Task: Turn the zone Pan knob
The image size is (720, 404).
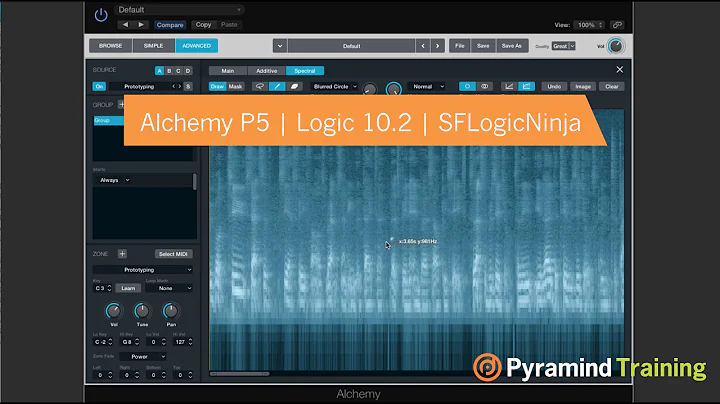Action: tap(171, 311)
